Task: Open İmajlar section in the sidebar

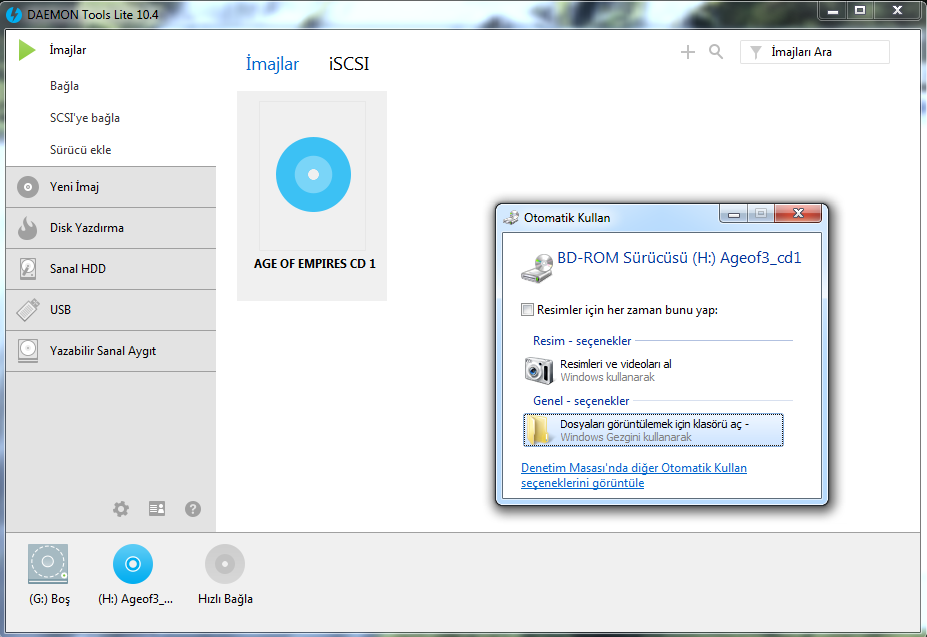Action: [x=68, y=50]
